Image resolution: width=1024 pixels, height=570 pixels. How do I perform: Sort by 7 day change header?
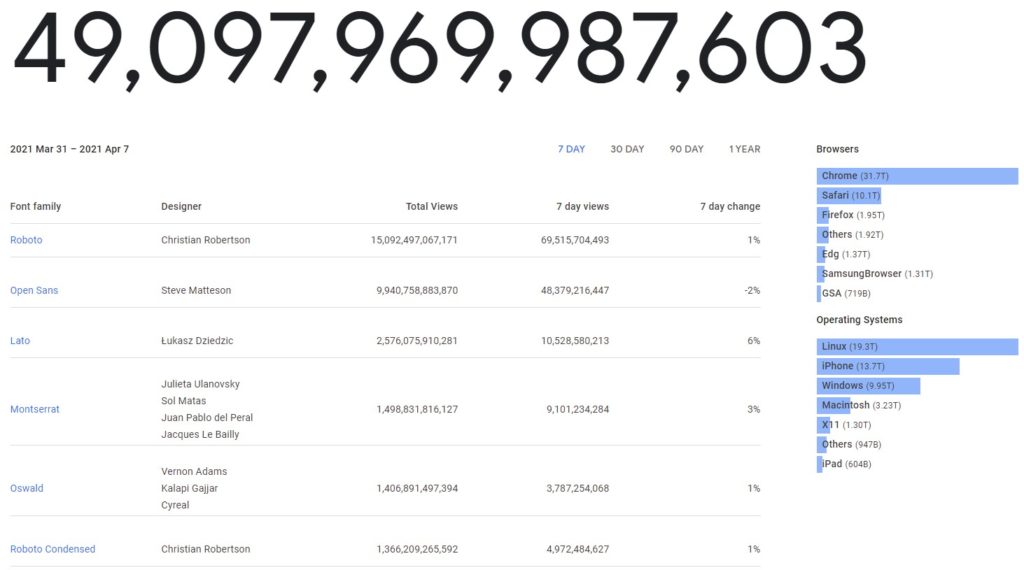[730, 206]
